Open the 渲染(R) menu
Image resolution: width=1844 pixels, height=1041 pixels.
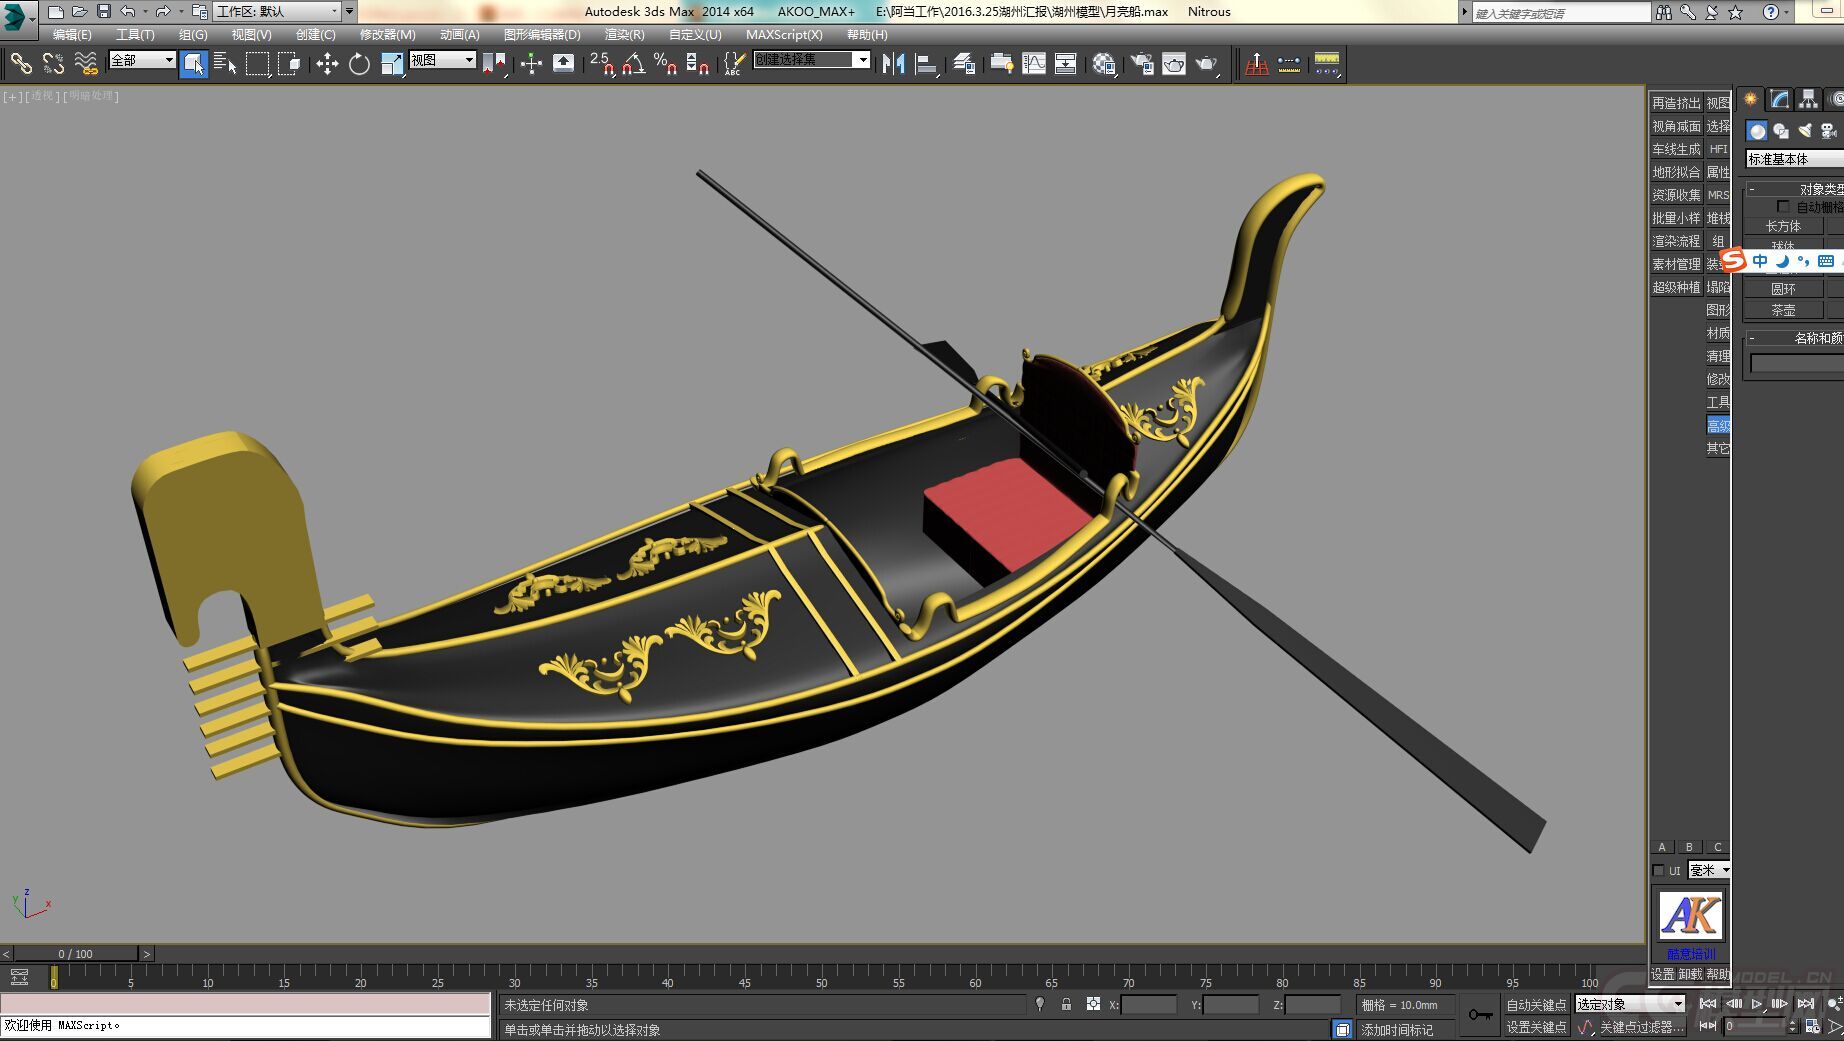point(624,34)
